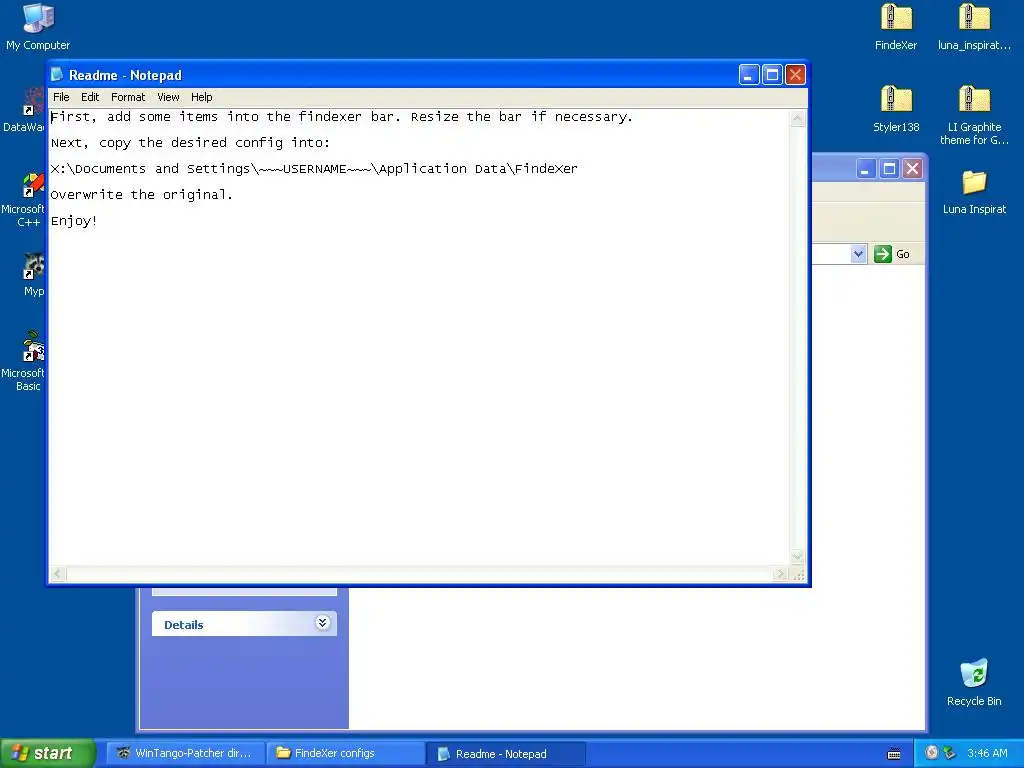The width and height of the screenshot is (1024, 768).
Task: Click the line starting 'Next, copy the desired'
Action: 190,142
